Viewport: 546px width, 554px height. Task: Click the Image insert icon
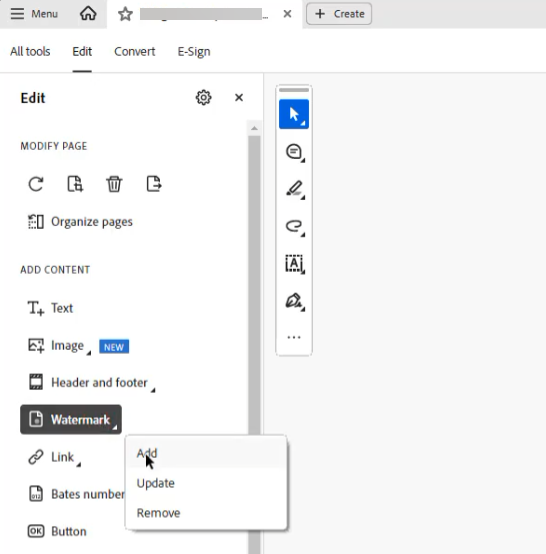36,345
